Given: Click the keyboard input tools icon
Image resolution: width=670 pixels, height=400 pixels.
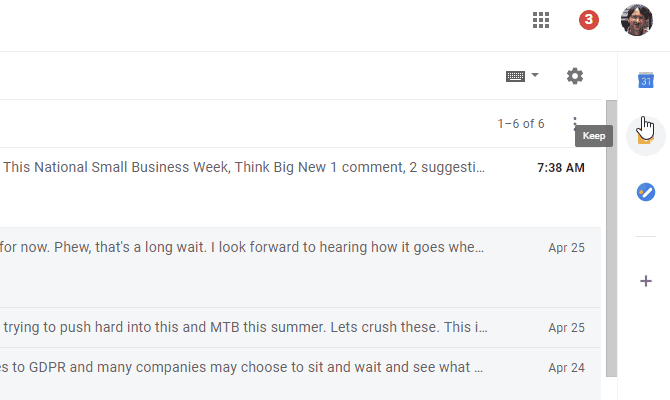Looking at the screenshot, I should pyautogui.click(x=516, y=76).
